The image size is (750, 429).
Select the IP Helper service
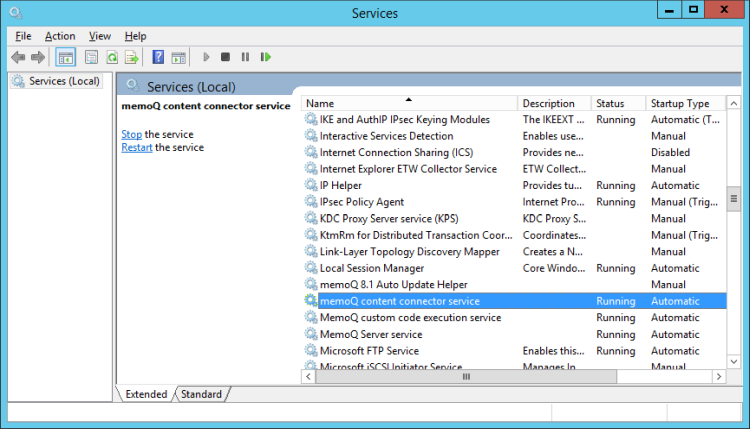point(514,186)
